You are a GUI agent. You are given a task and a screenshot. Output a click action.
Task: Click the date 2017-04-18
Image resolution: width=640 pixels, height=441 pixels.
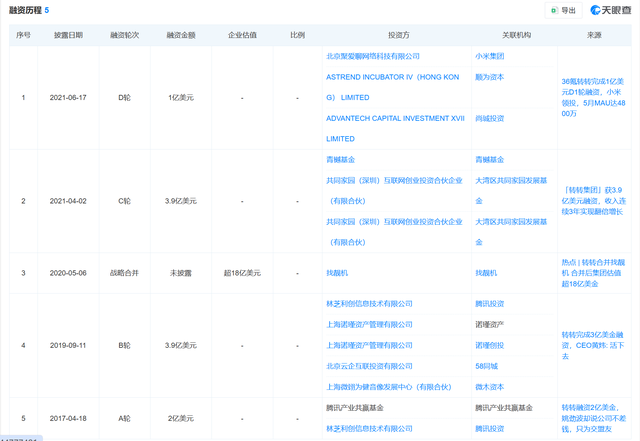click(x=68, y=419)
